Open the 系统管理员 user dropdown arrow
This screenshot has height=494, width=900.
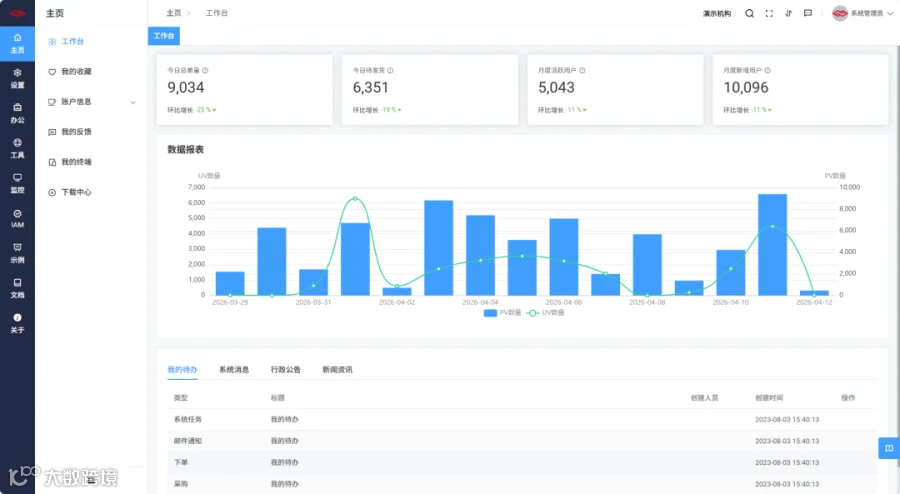tap(890, 13)
